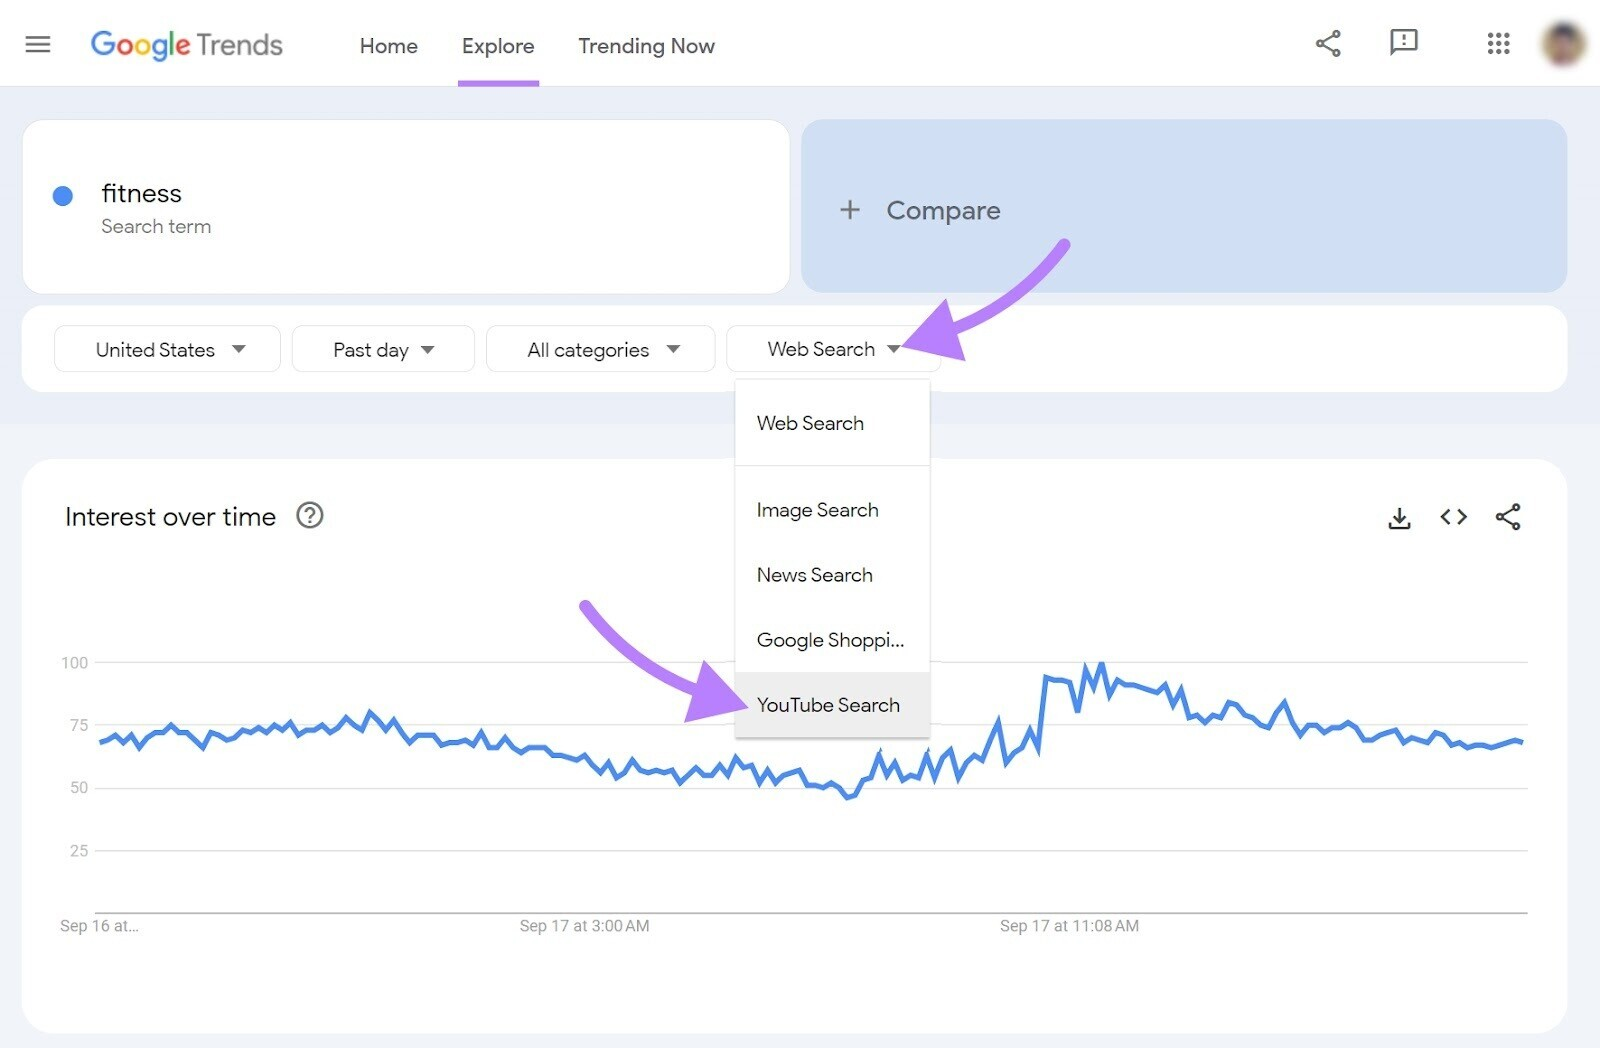Select Image Search from the dropdown
Screen dimensions: 1600x1048
click(x=817, y=509)
